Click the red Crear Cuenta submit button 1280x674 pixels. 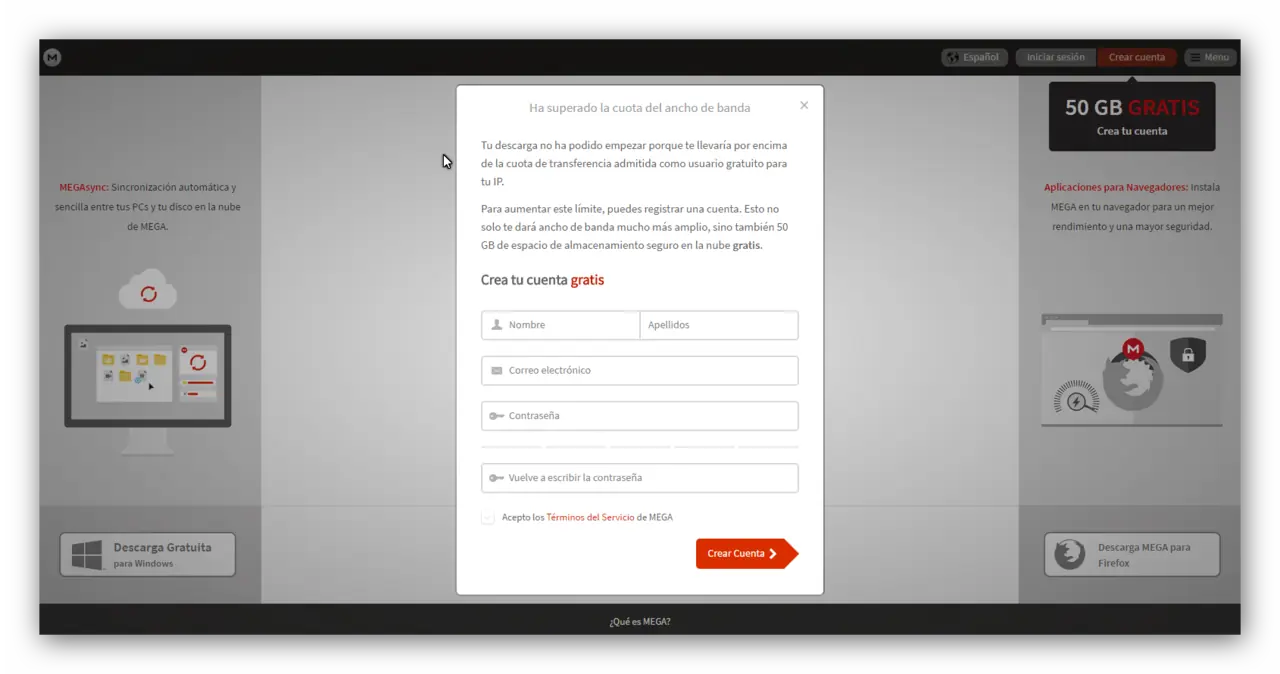coord(747,553)
